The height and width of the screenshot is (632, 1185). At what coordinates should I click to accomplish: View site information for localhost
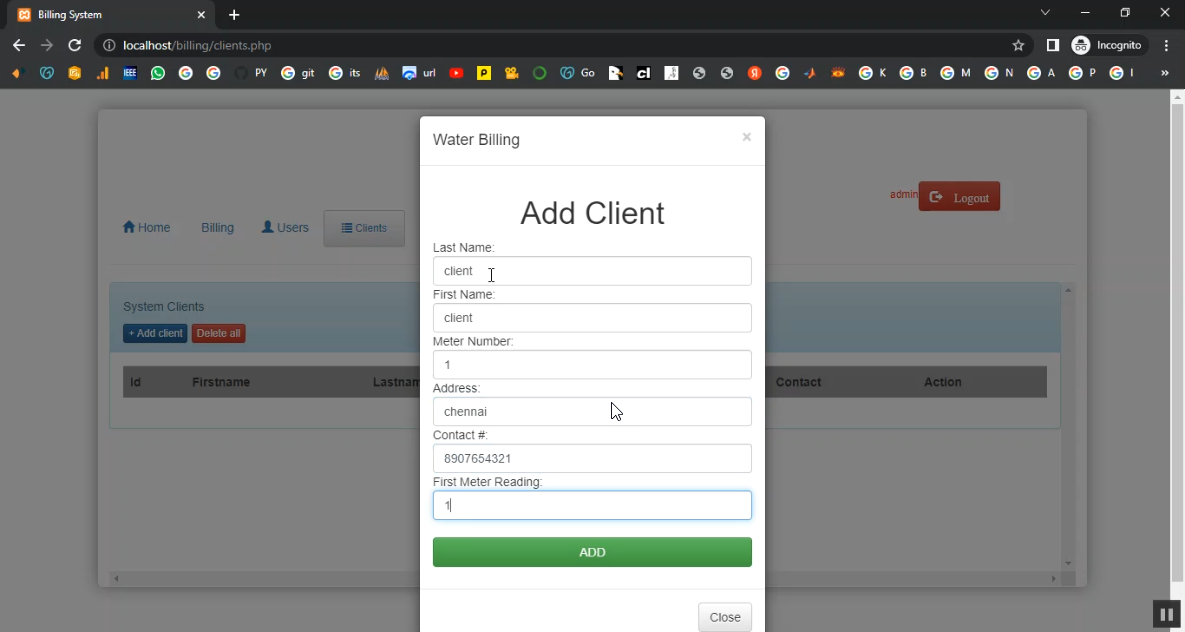pos(109,45)
